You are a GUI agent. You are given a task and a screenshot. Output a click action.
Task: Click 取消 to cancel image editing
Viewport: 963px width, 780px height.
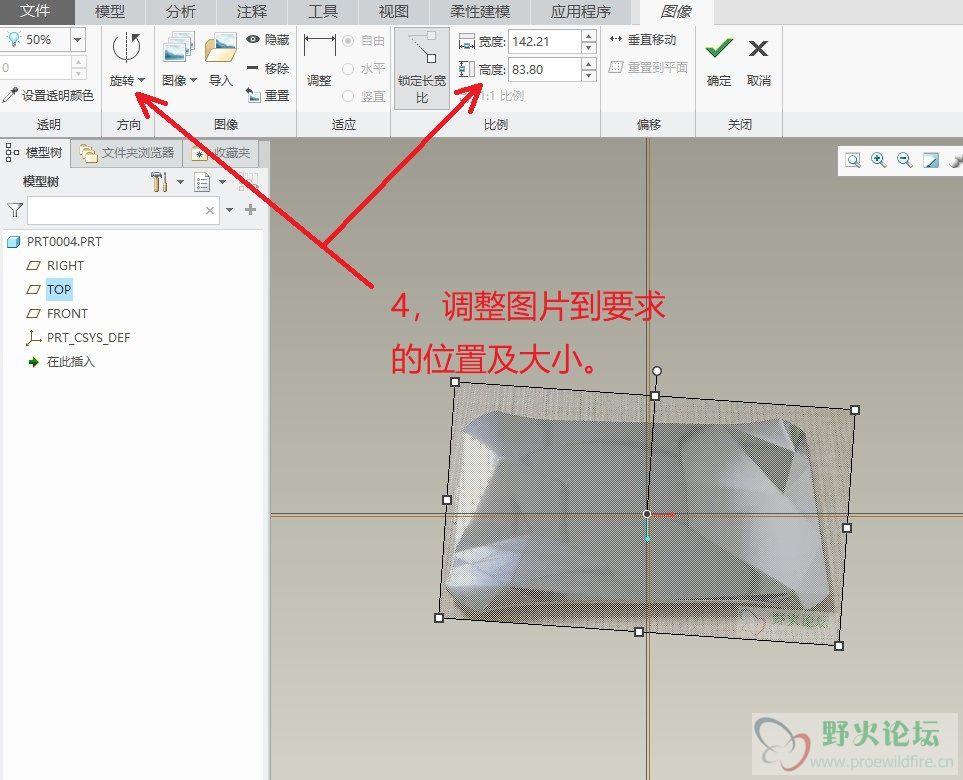(x=758, y=58)
